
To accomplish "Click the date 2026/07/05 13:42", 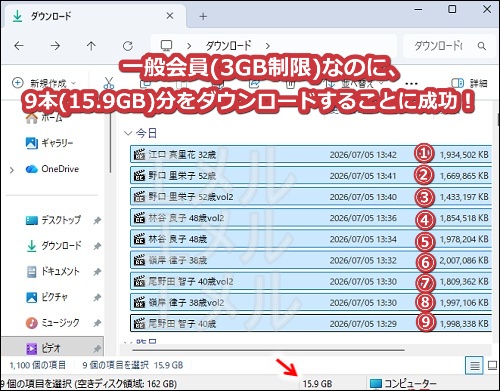I will 363,155.
